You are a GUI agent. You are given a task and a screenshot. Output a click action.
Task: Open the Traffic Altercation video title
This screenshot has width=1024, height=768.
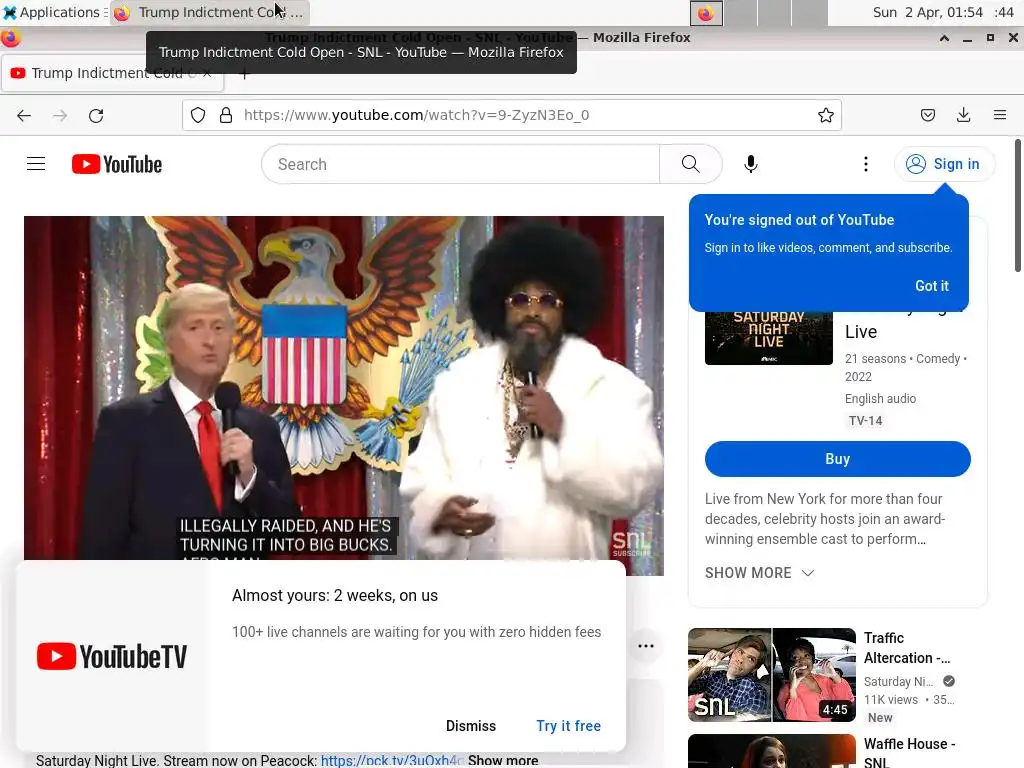(907, 648)
